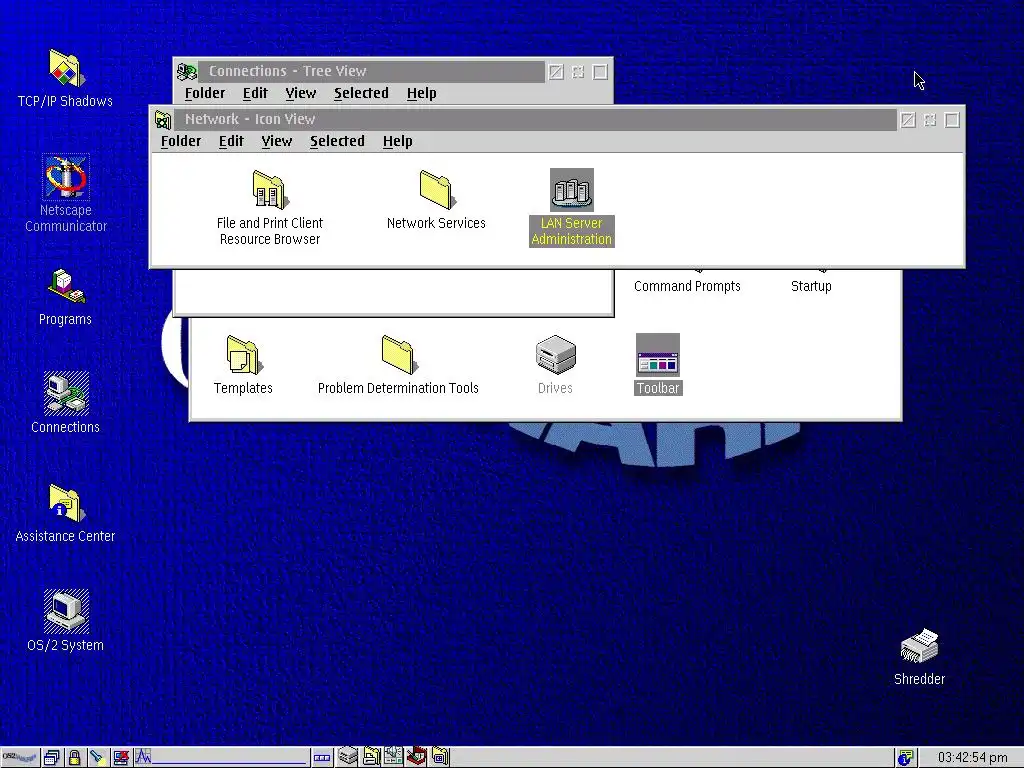The height and width of the screenshot is (768, 1024).
Task: Open Edit menu in the Network window
Action: (x=231, y=141)
